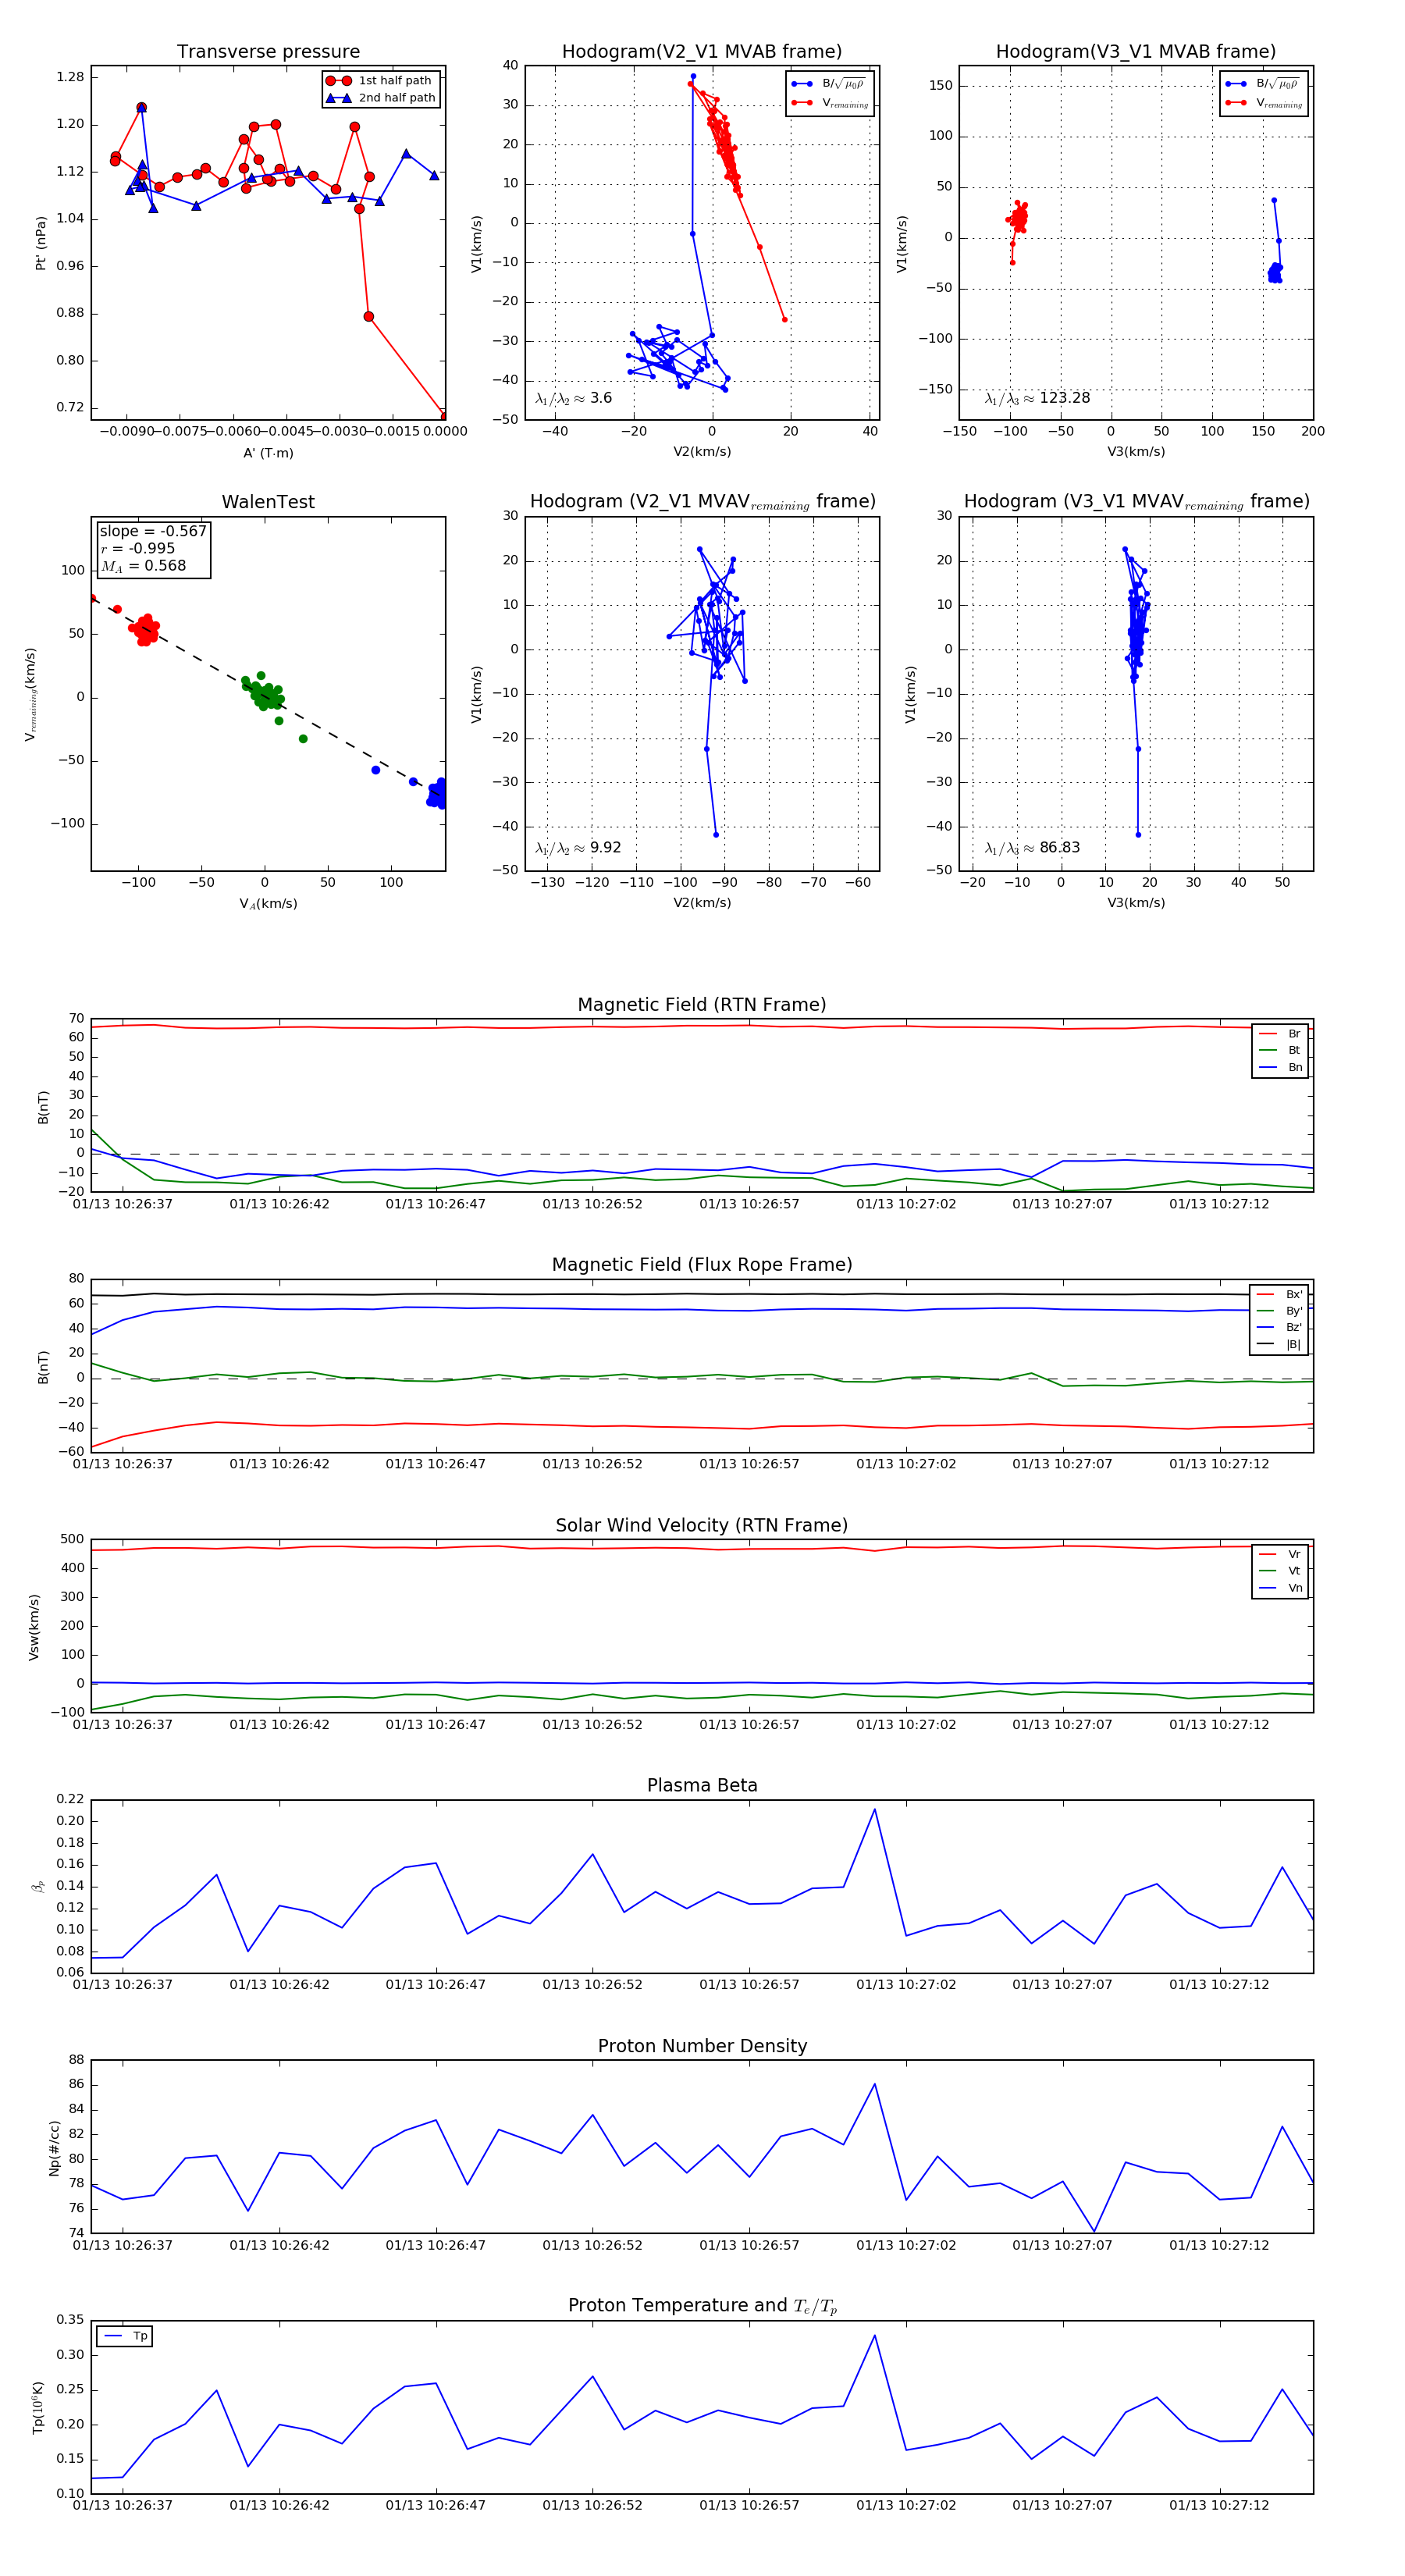Select the "By'" legend entry

(x=1280, y=1311)
